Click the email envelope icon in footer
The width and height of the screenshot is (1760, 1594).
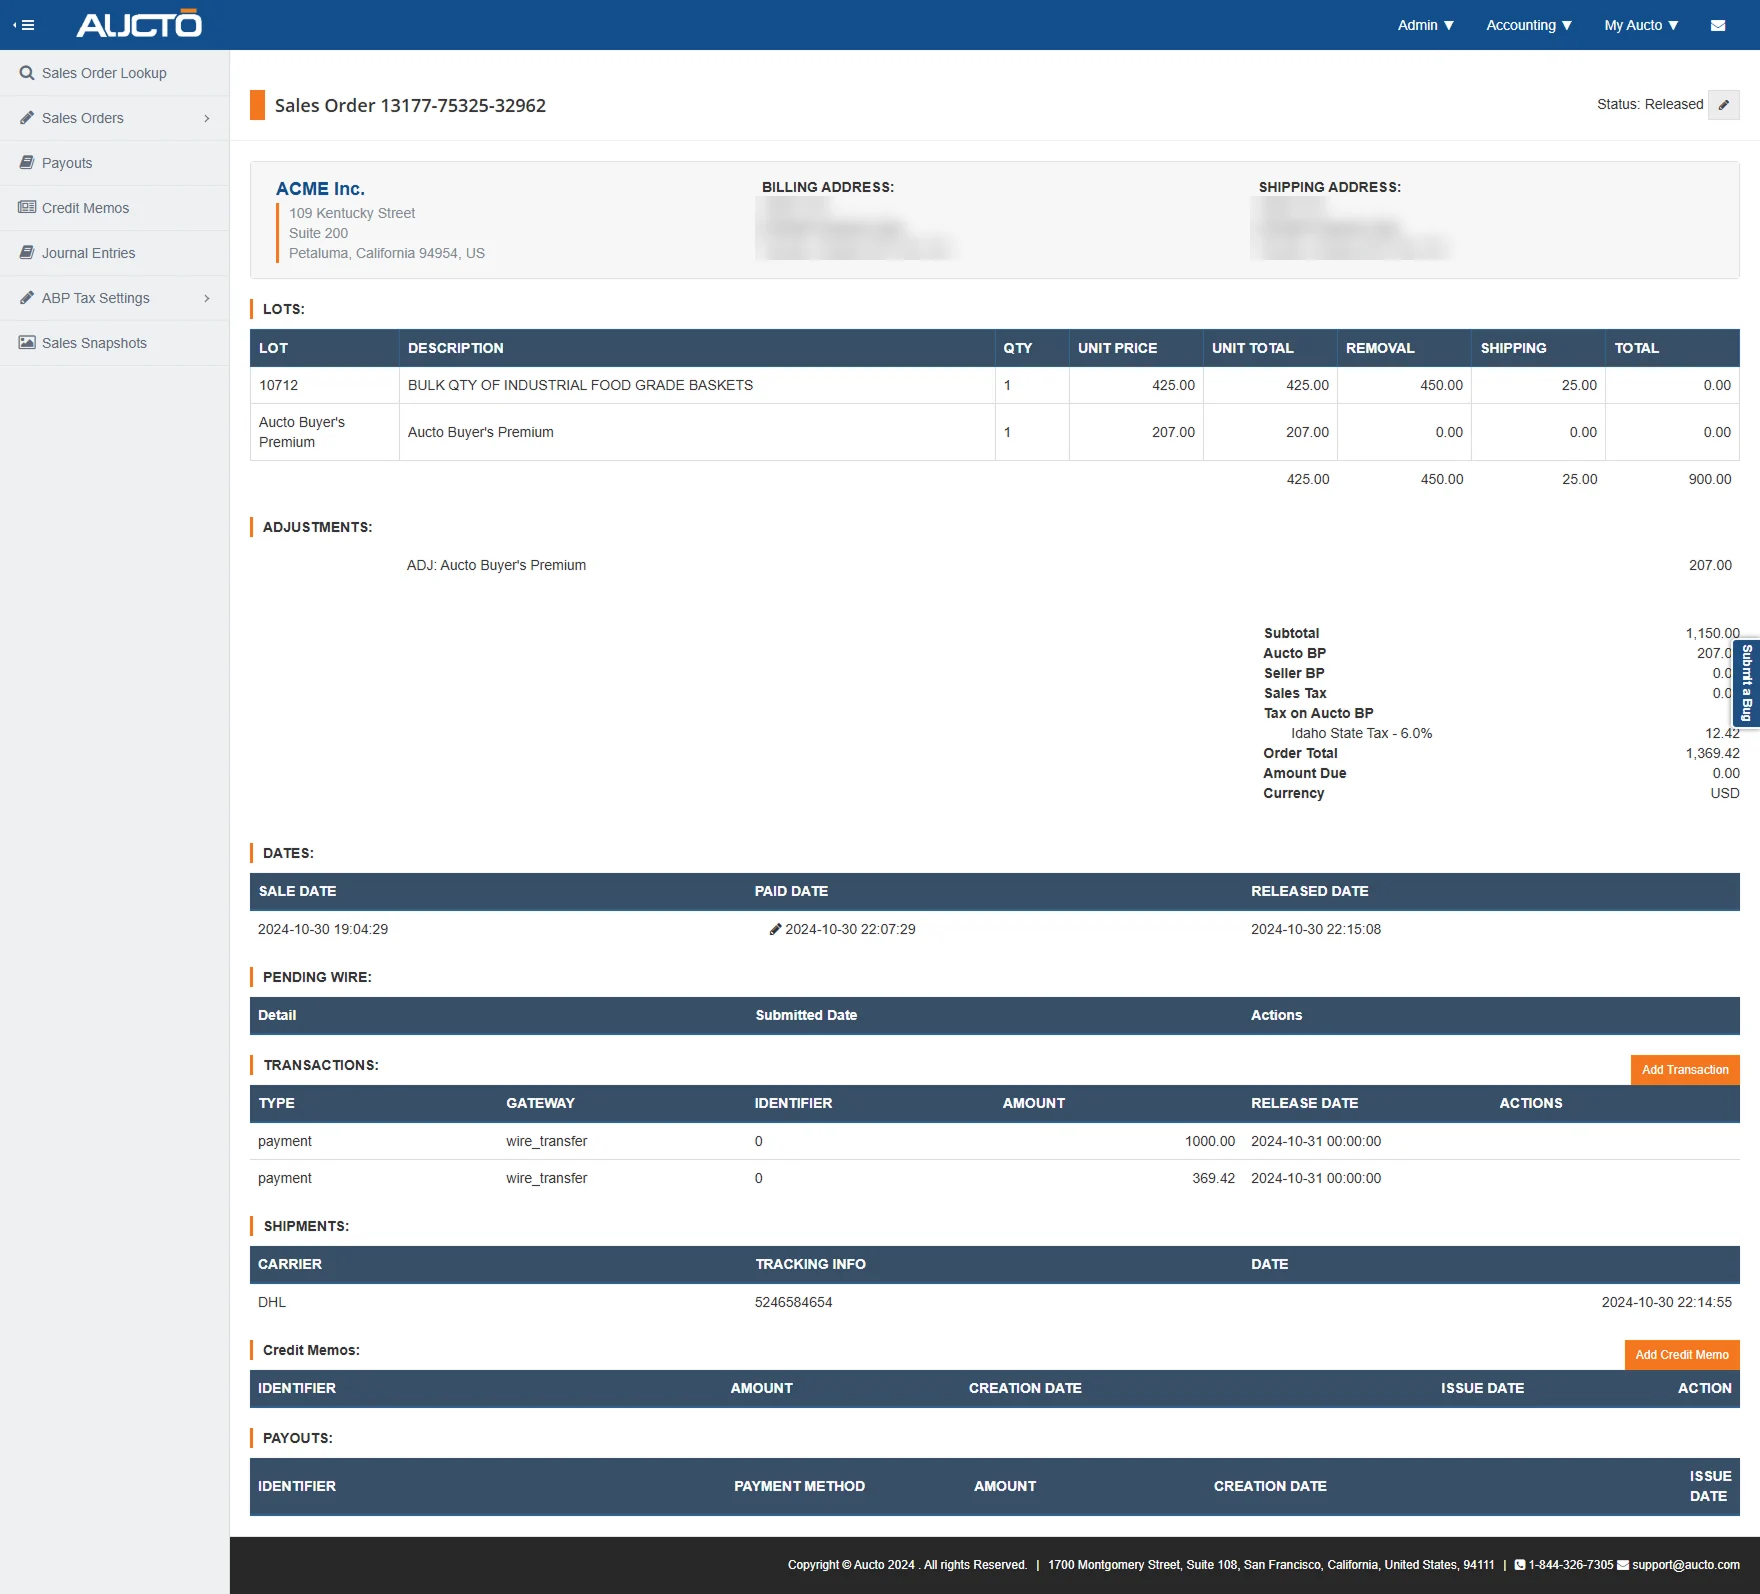[x=1623, y=1565]
